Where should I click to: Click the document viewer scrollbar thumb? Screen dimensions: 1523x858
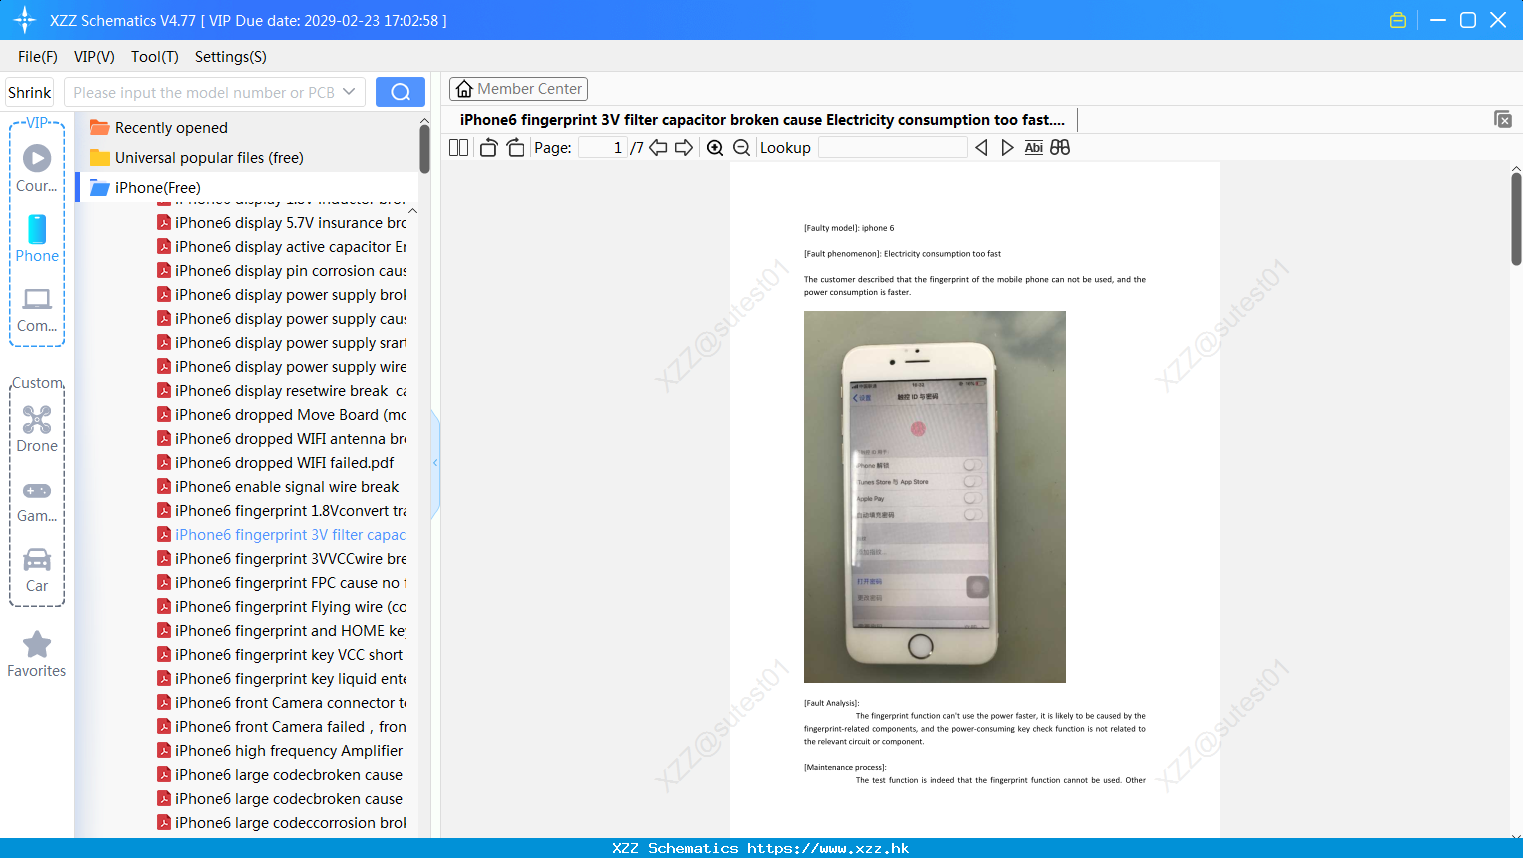(1516, 218)
